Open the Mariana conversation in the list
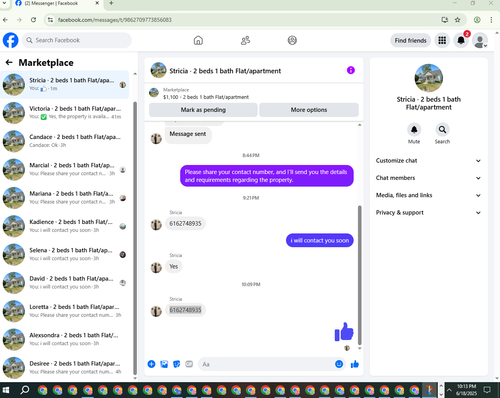Viewport: 500px width, 398px height. point(65,198)
